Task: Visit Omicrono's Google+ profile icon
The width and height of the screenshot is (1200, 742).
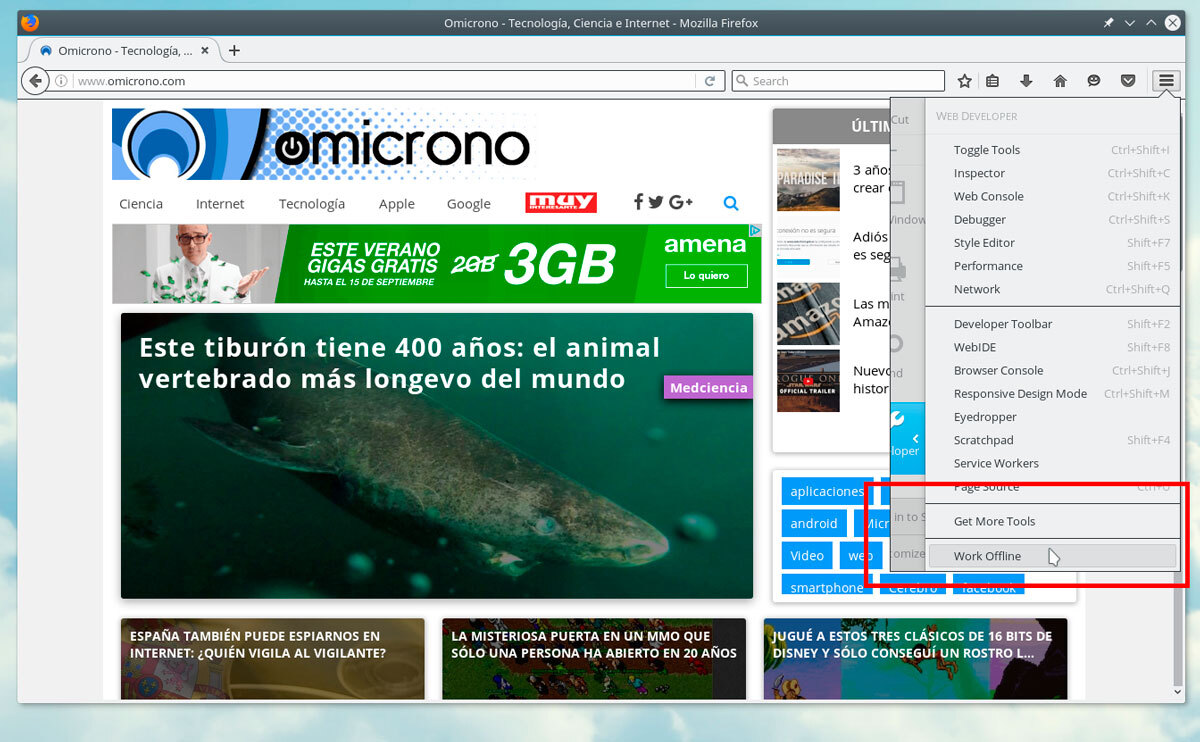Action: pyautogui.click(x=681, y=202)
